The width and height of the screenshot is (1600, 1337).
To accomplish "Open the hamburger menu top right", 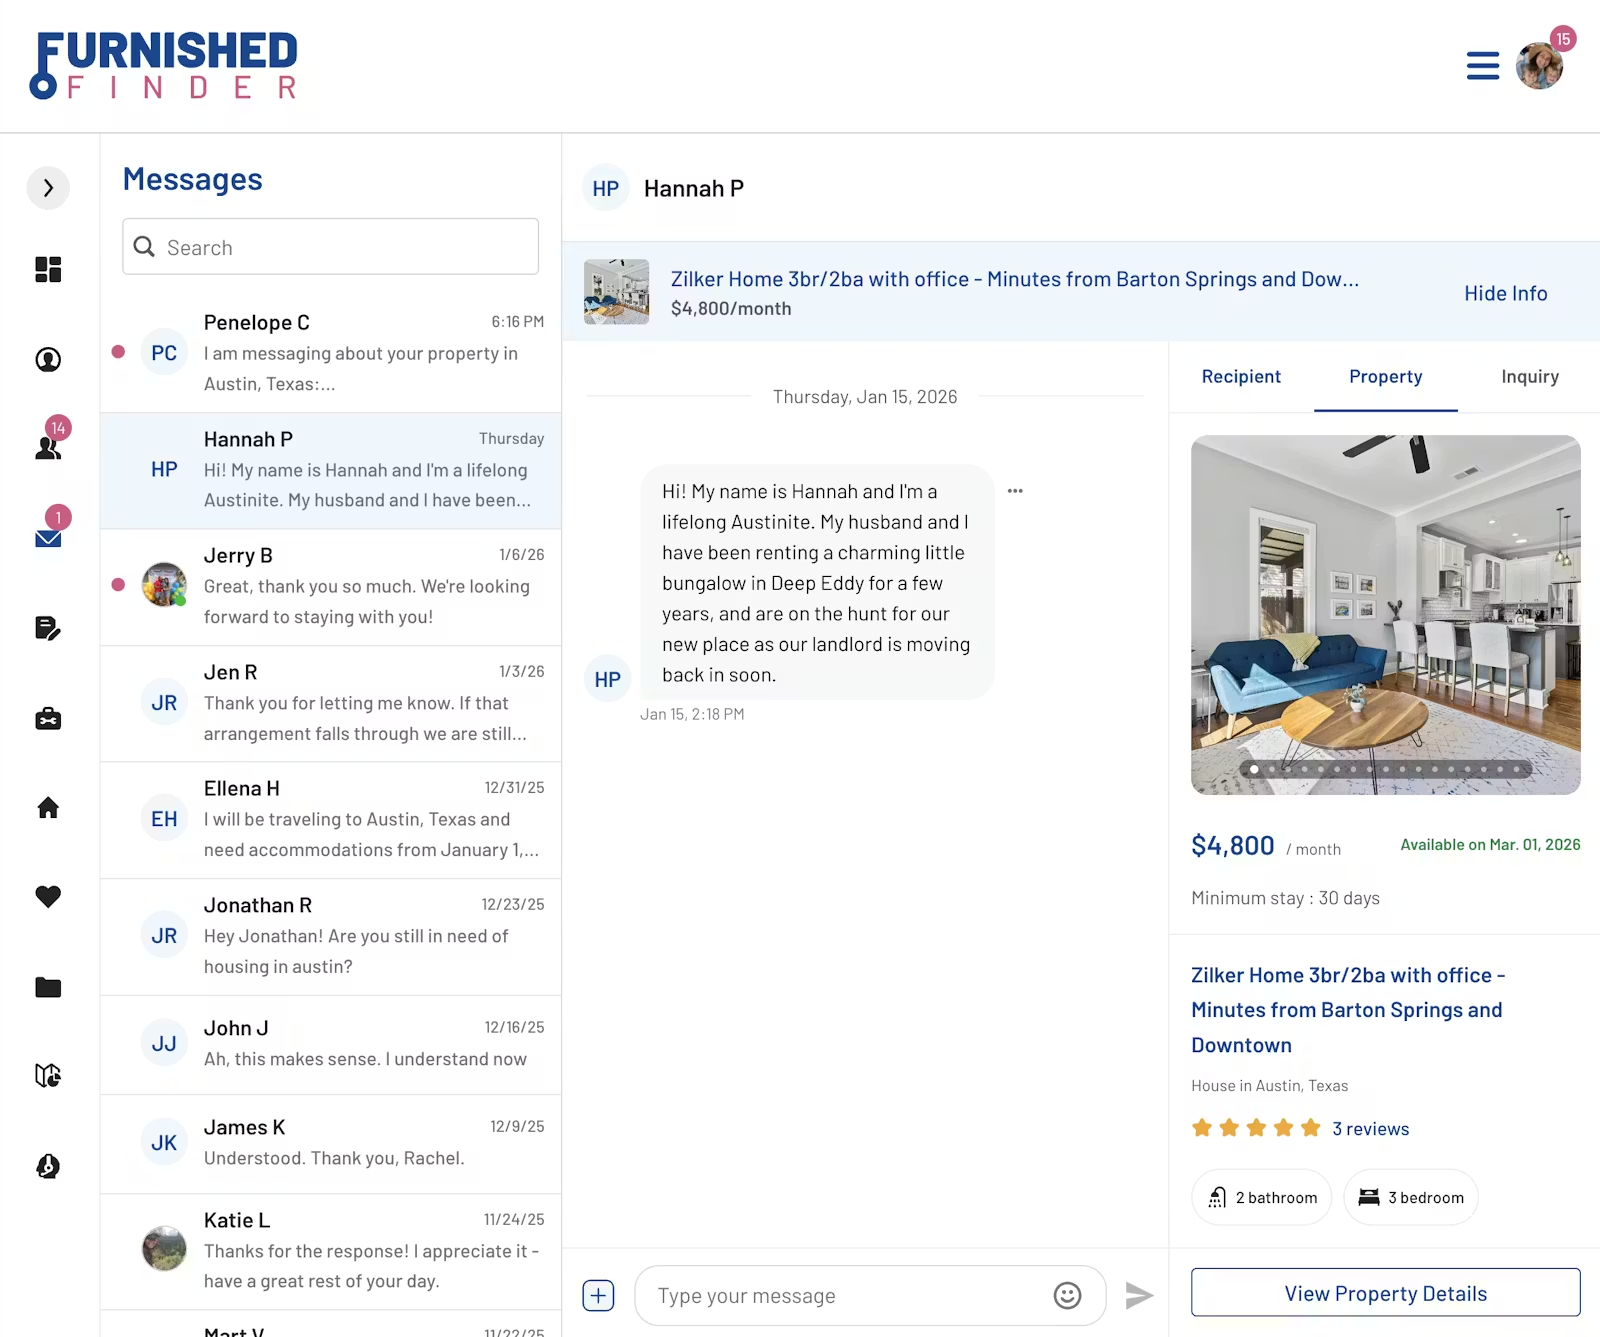I will click(x=1483, y=65).
